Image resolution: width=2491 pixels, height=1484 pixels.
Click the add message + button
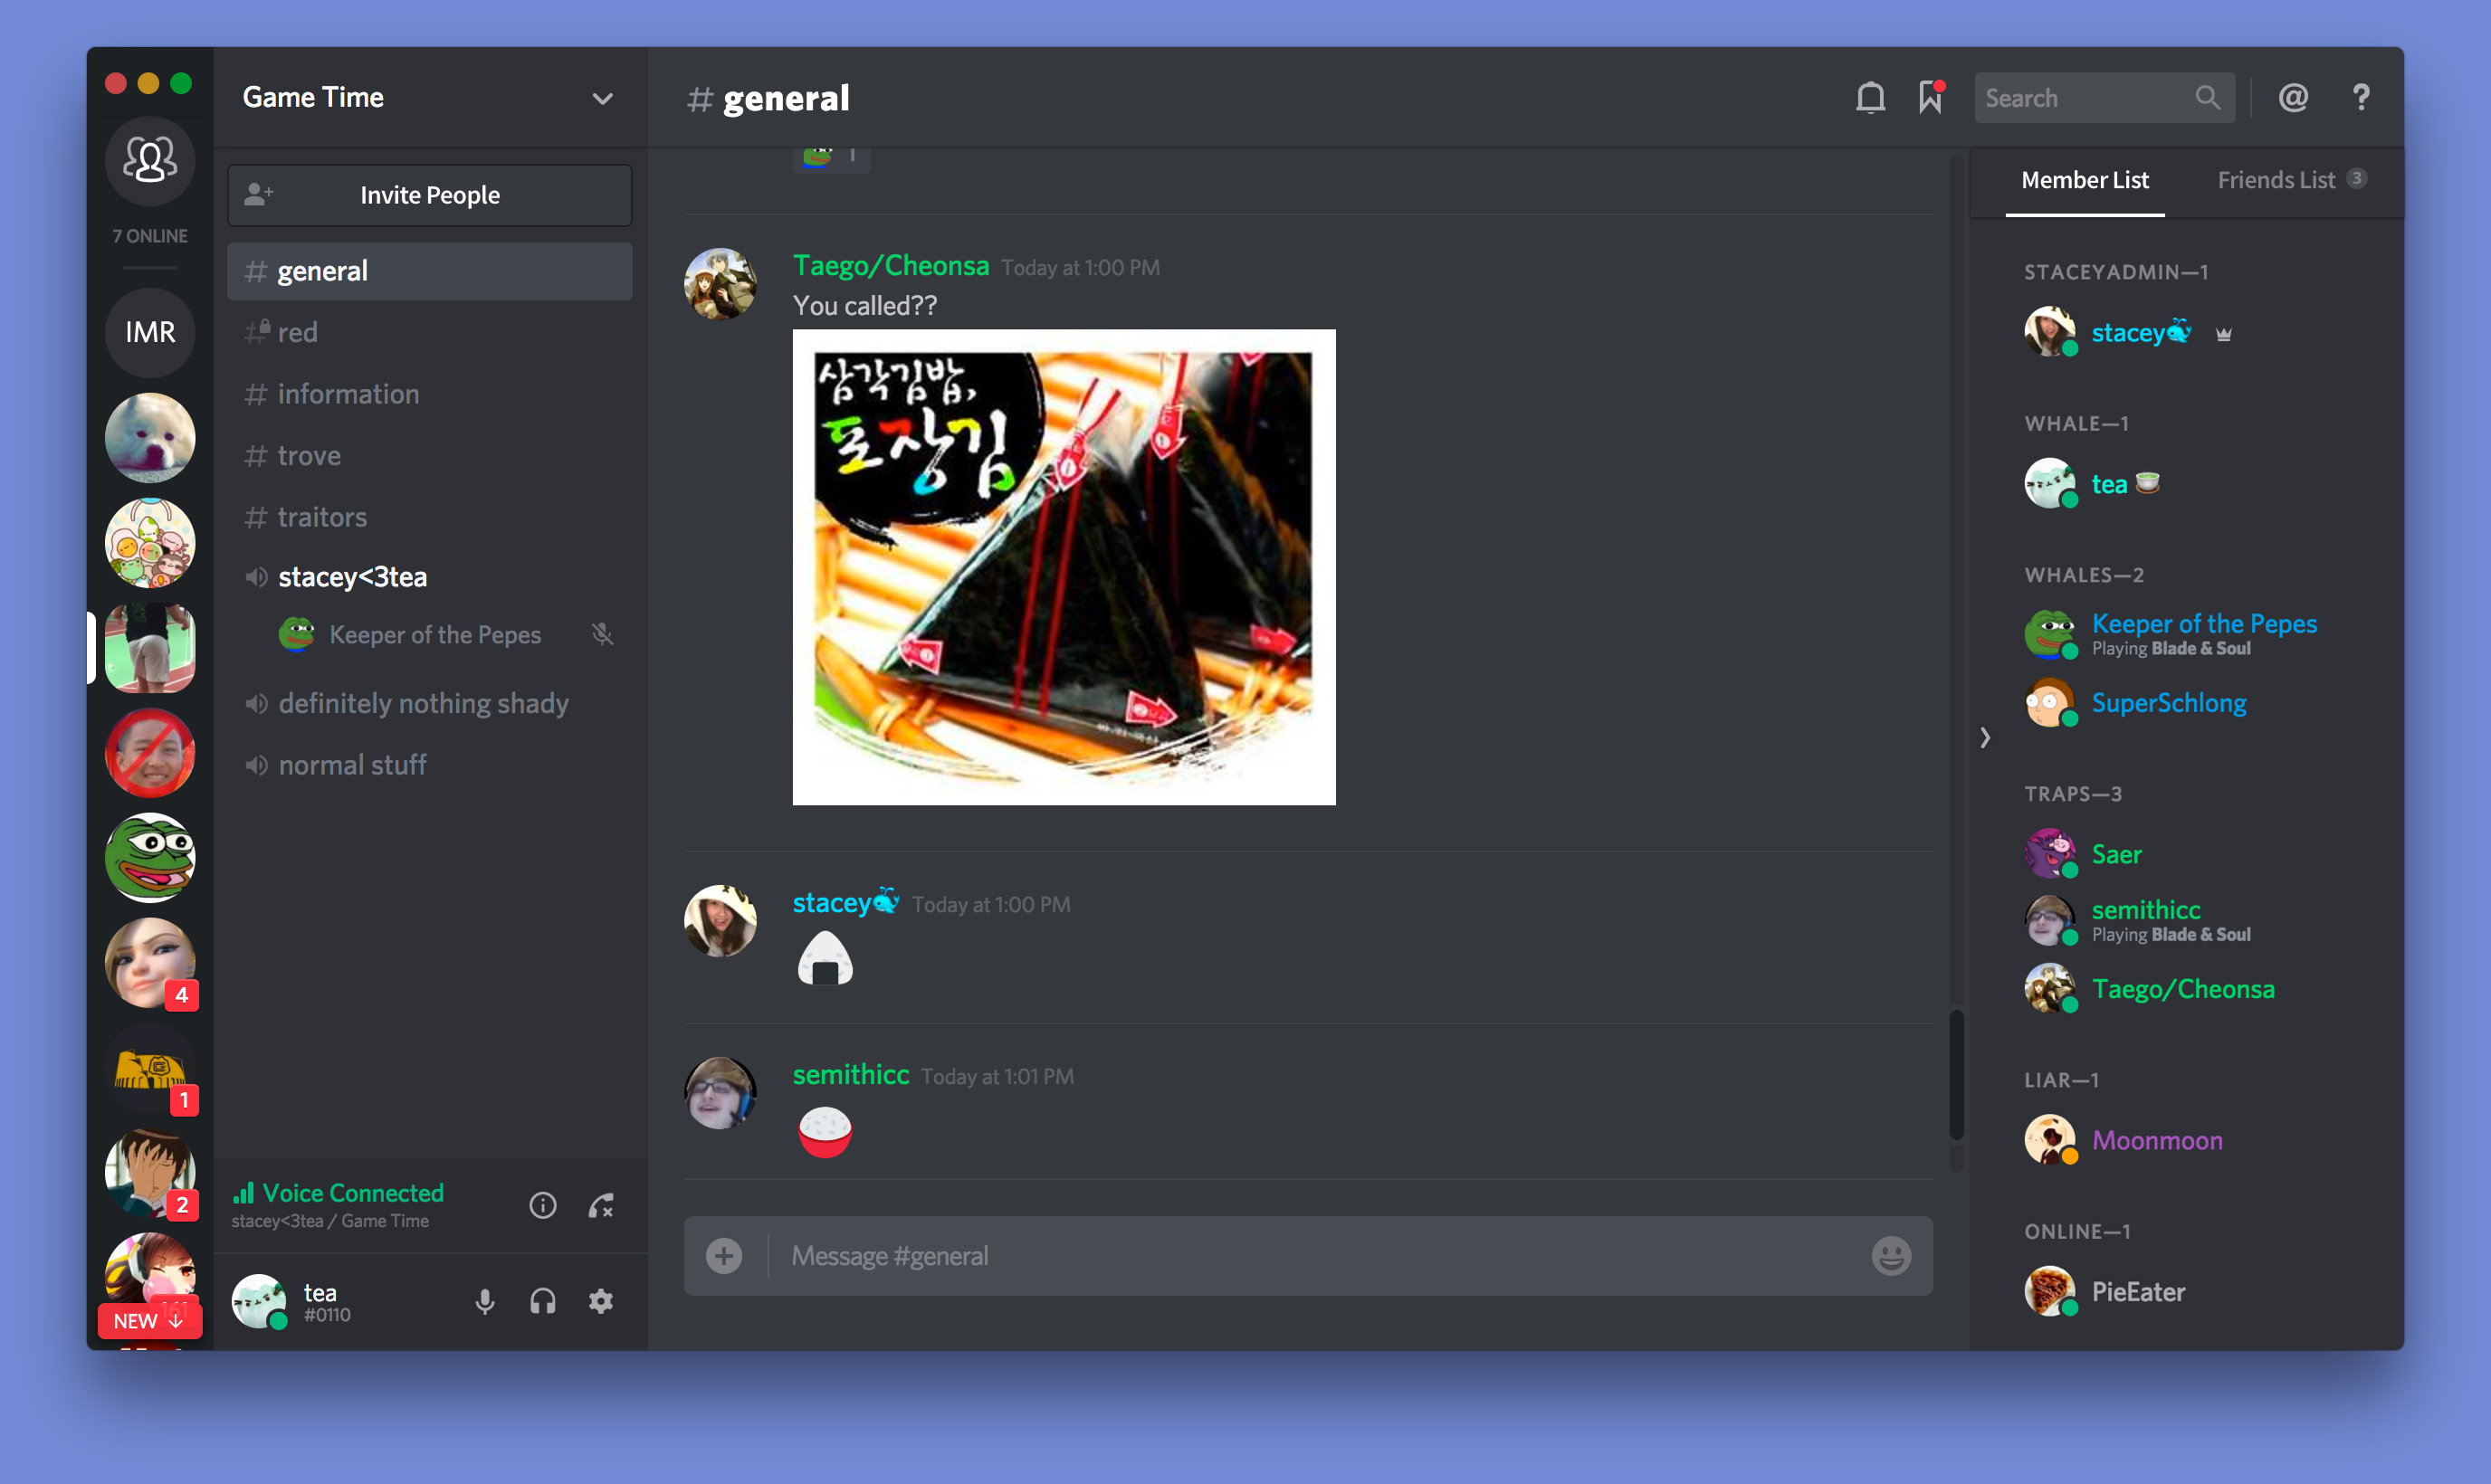pos(724,1256)
